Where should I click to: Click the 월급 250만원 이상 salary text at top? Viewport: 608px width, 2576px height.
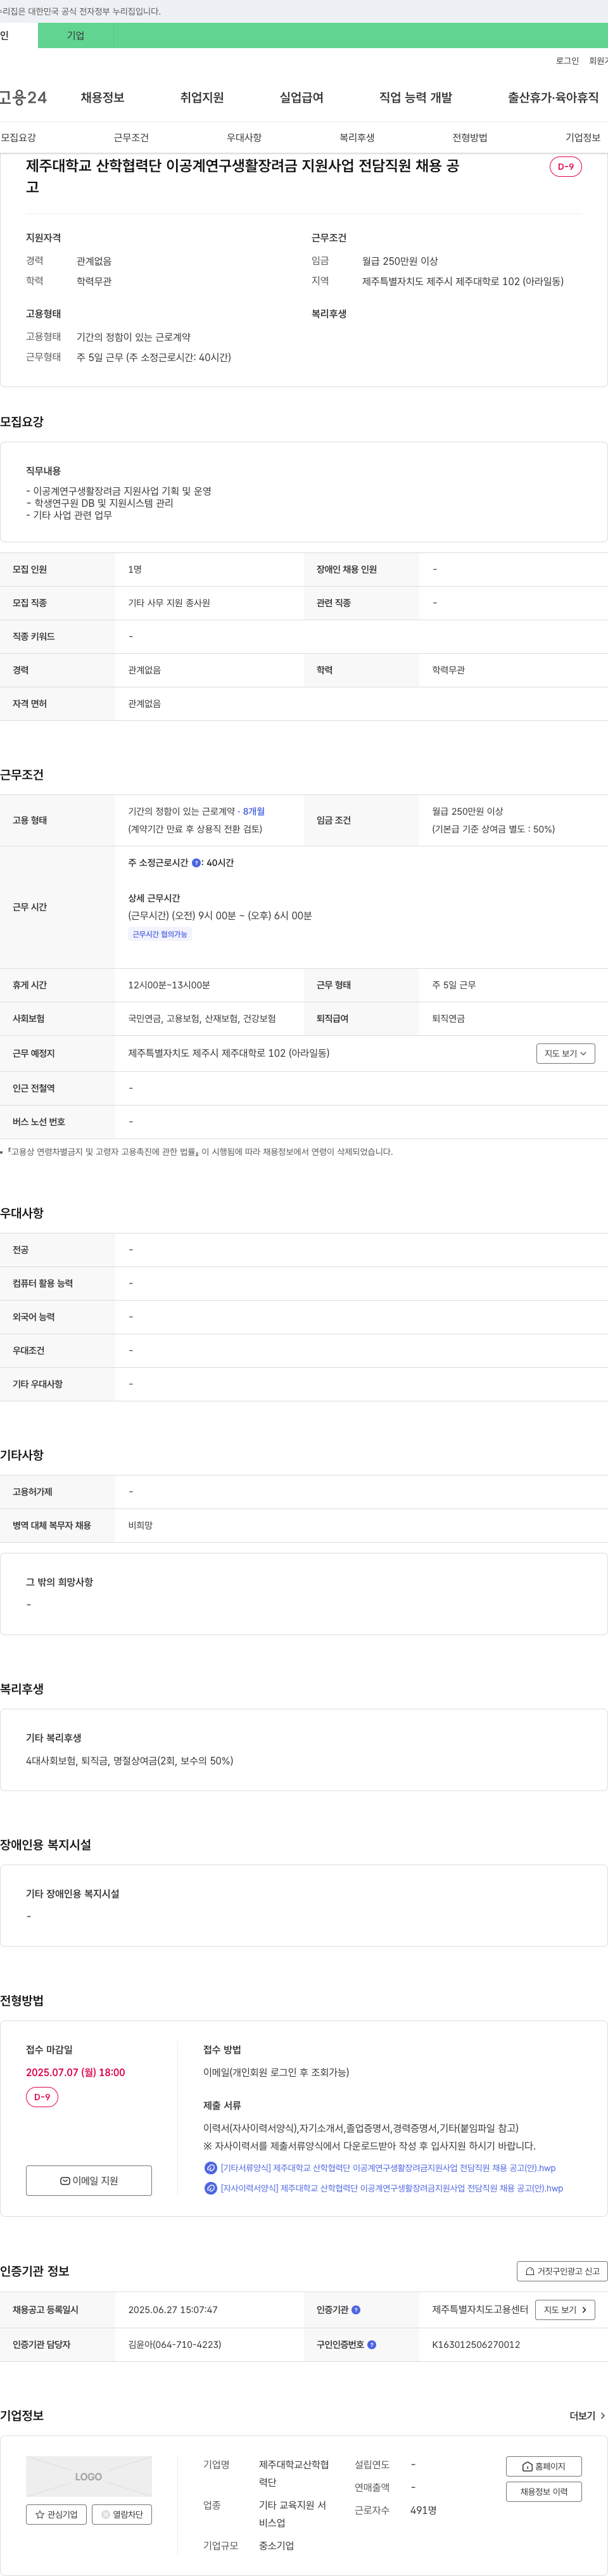click(400, 261)
